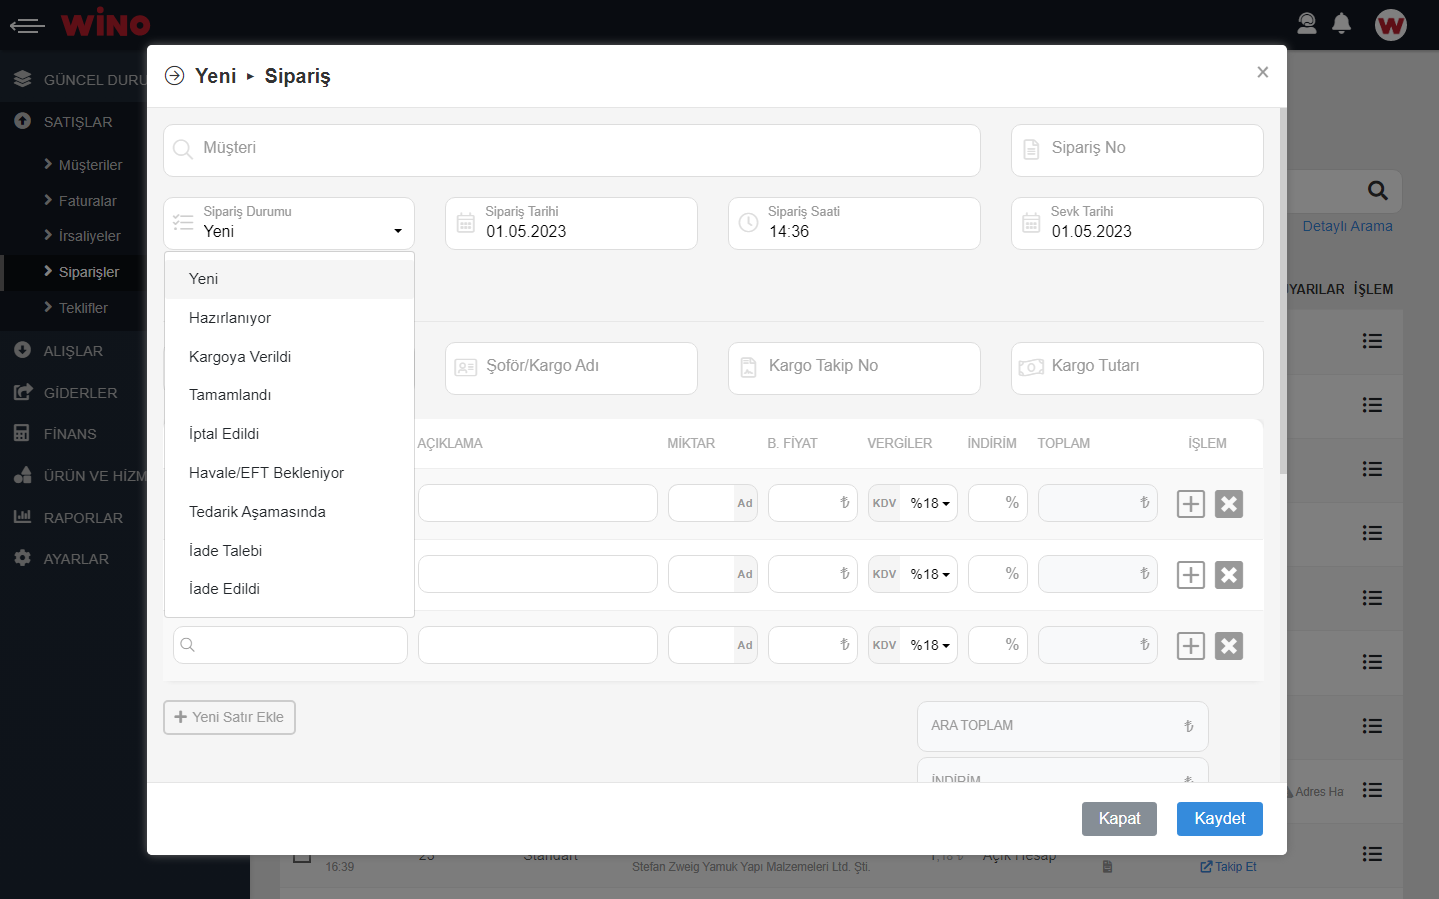Click the plus icon in first product row
Viewport: 1439px width, 899px height.
pos(1190,504)
